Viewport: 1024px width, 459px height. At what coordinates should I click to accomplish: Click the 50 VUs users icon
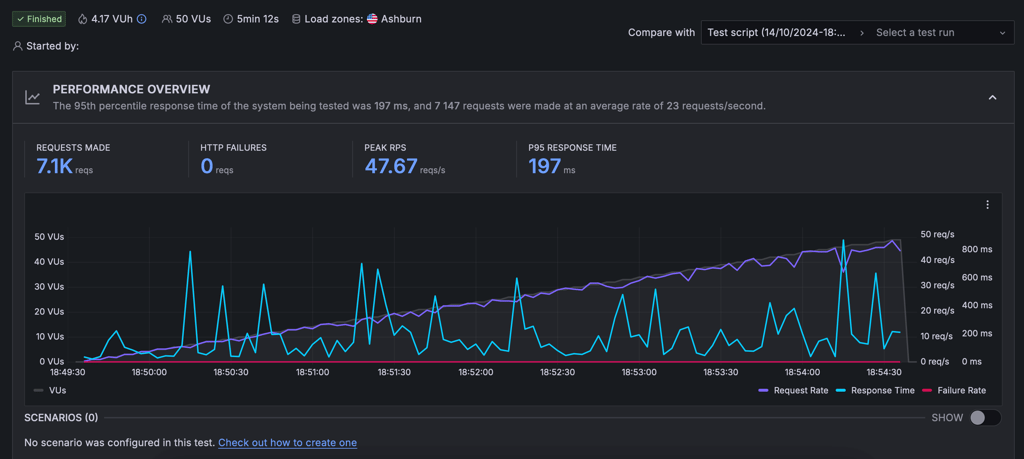click(167, 19)
